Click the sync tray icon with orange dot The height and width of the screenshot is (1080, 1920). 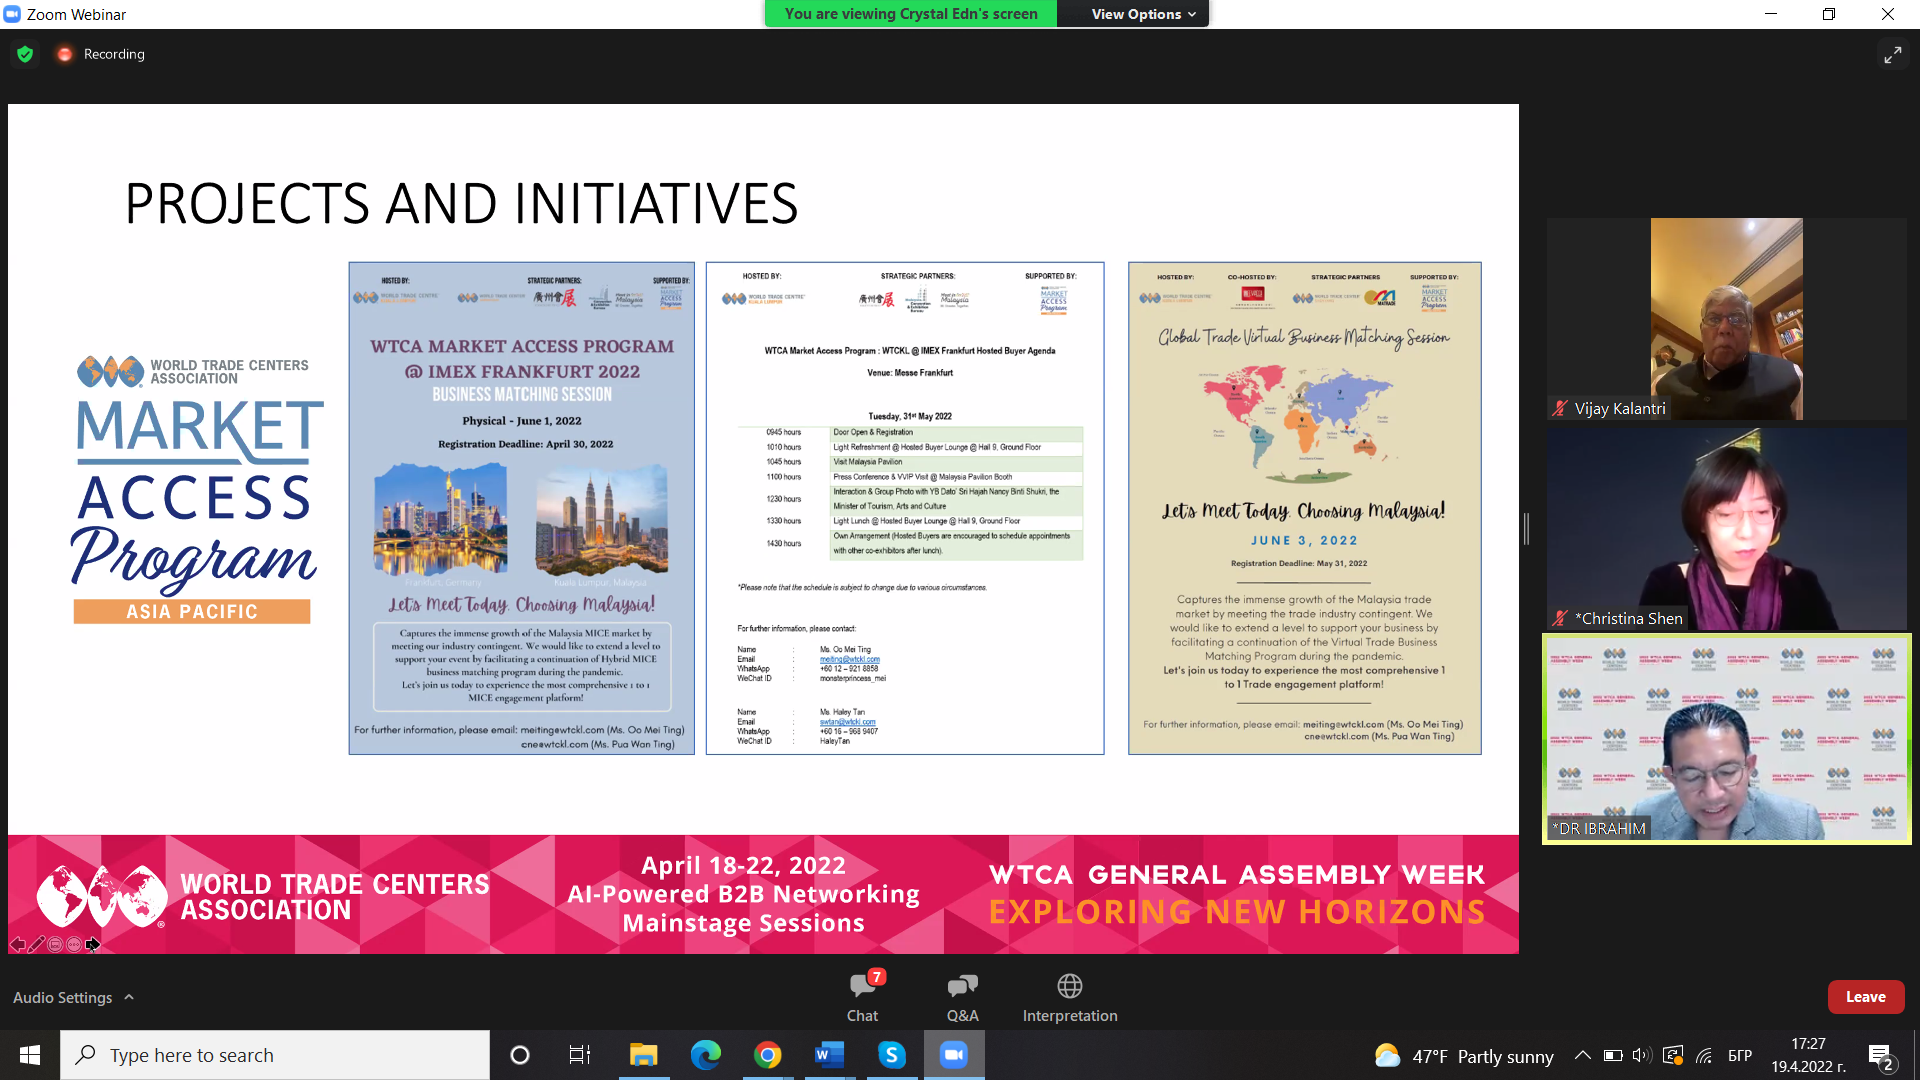point(1672,1055)
